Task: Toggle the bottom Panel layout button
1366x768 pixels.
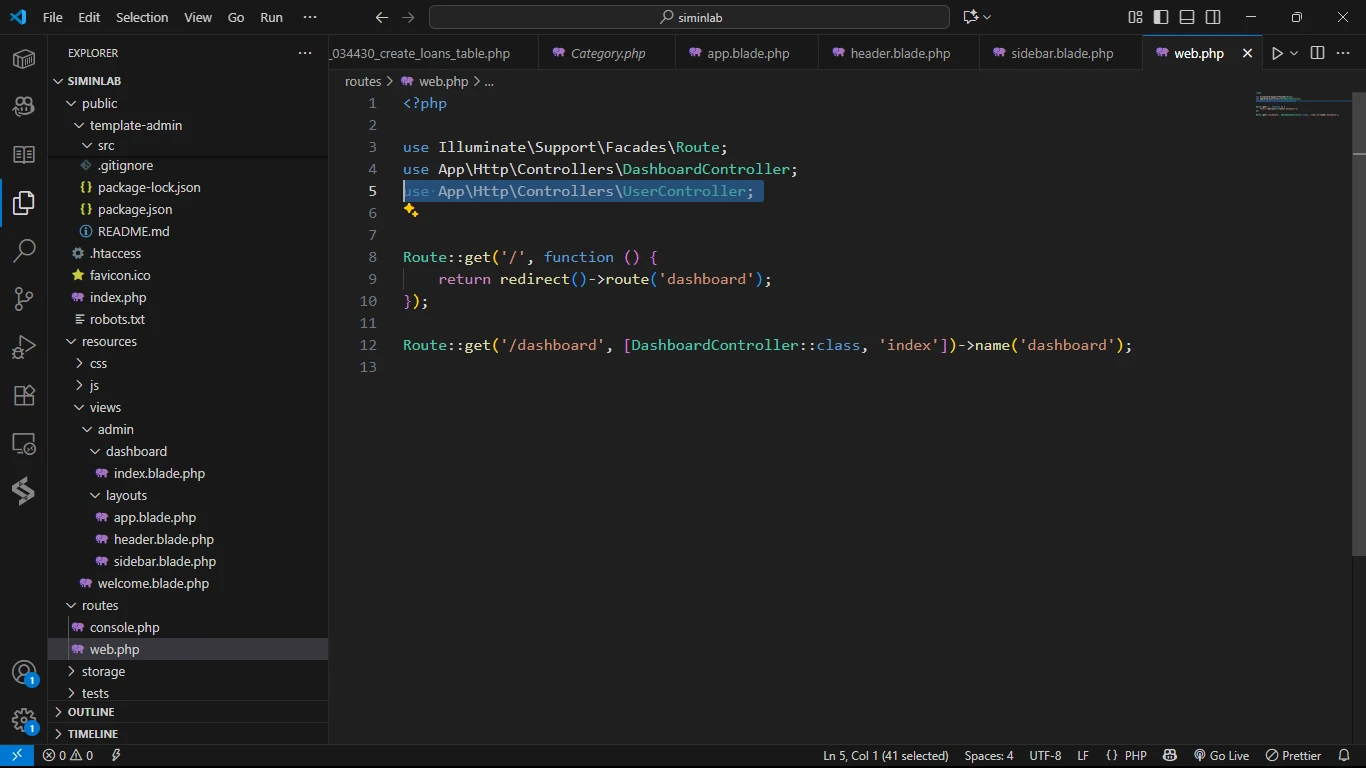Action: pyautogui.click(x=1187, y=17)
